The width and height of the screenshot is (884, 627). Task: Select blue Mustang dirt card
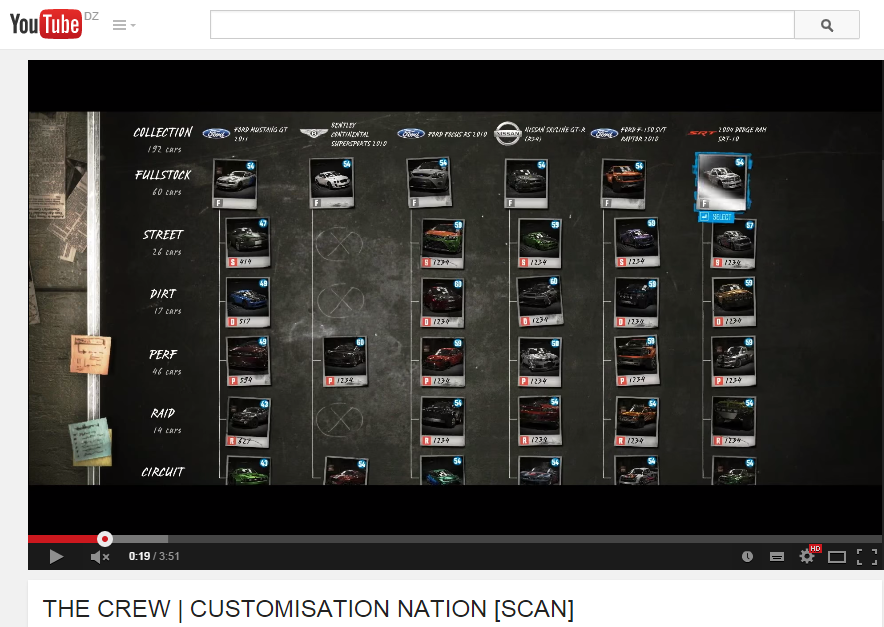(x=247, y=302)
